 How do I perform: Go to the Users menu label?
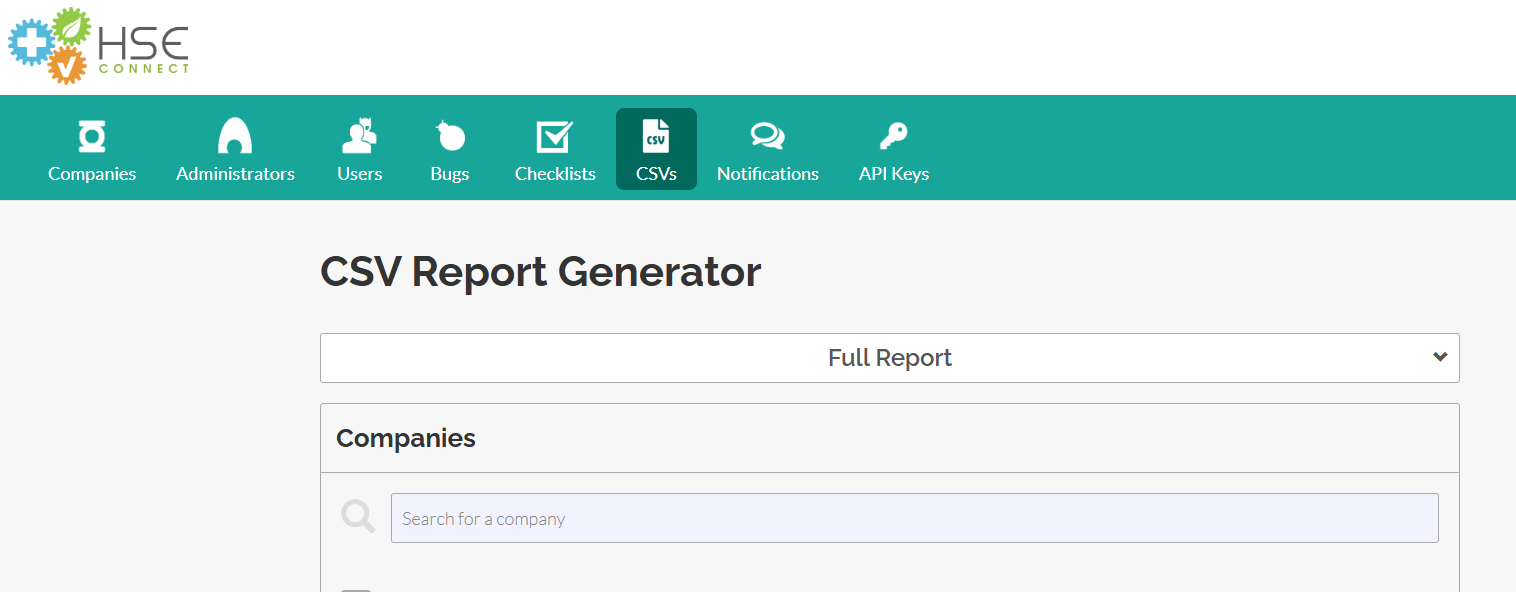tap(359, 174)
